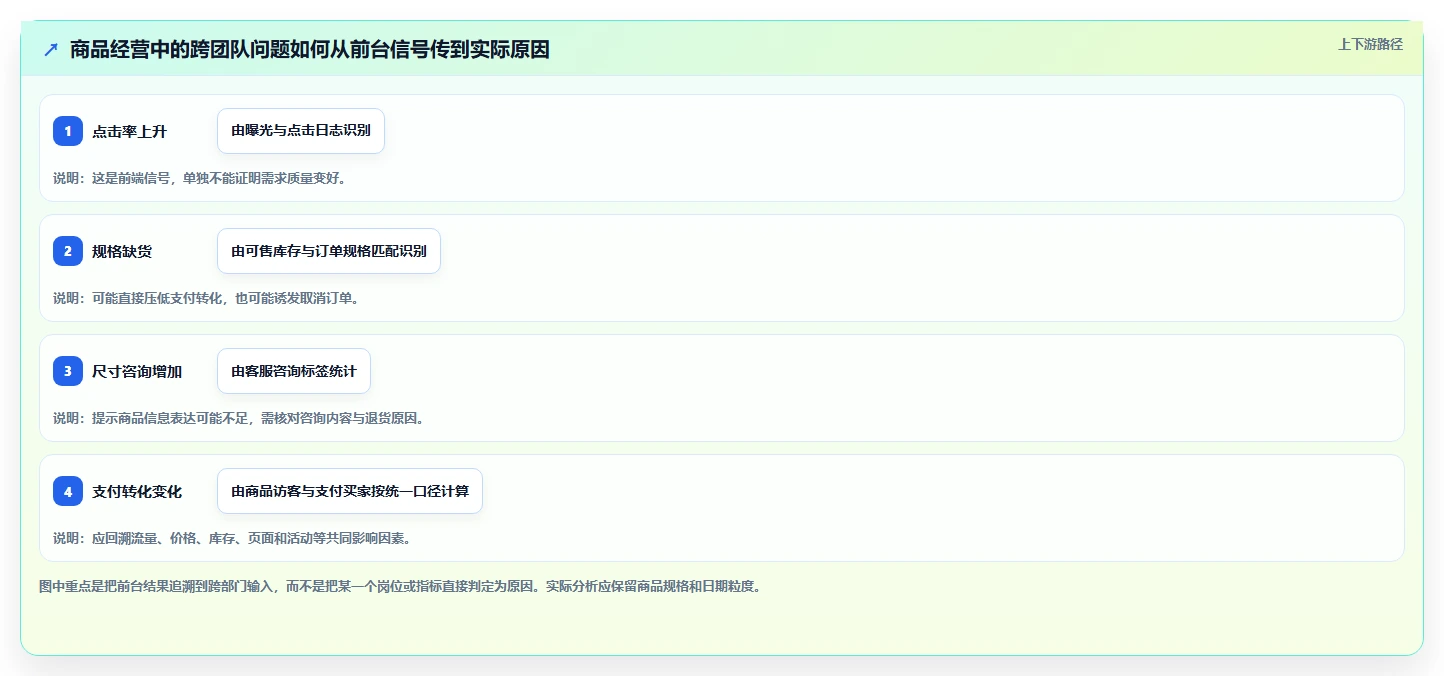Click the 尺寸咨询增加 step label
This screenshot has width=1444, height=676.
coord(137,371)
